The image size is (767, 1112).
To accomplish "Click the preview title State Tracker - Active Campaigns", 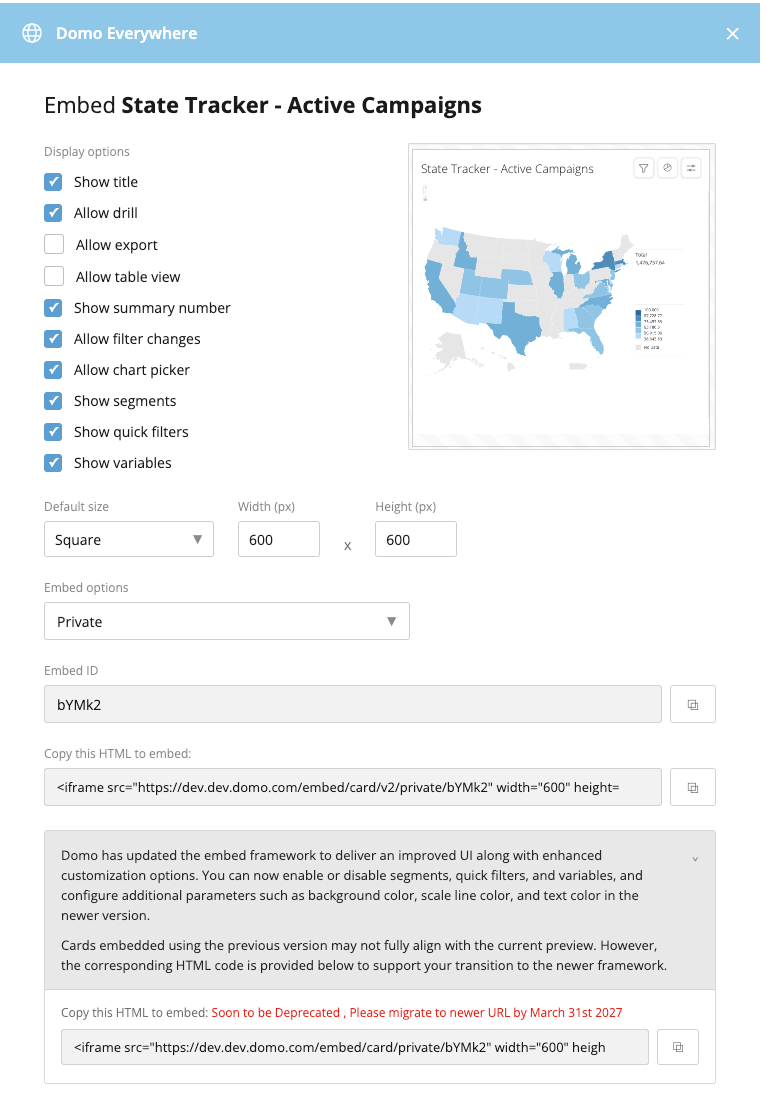I will (507, 169).
